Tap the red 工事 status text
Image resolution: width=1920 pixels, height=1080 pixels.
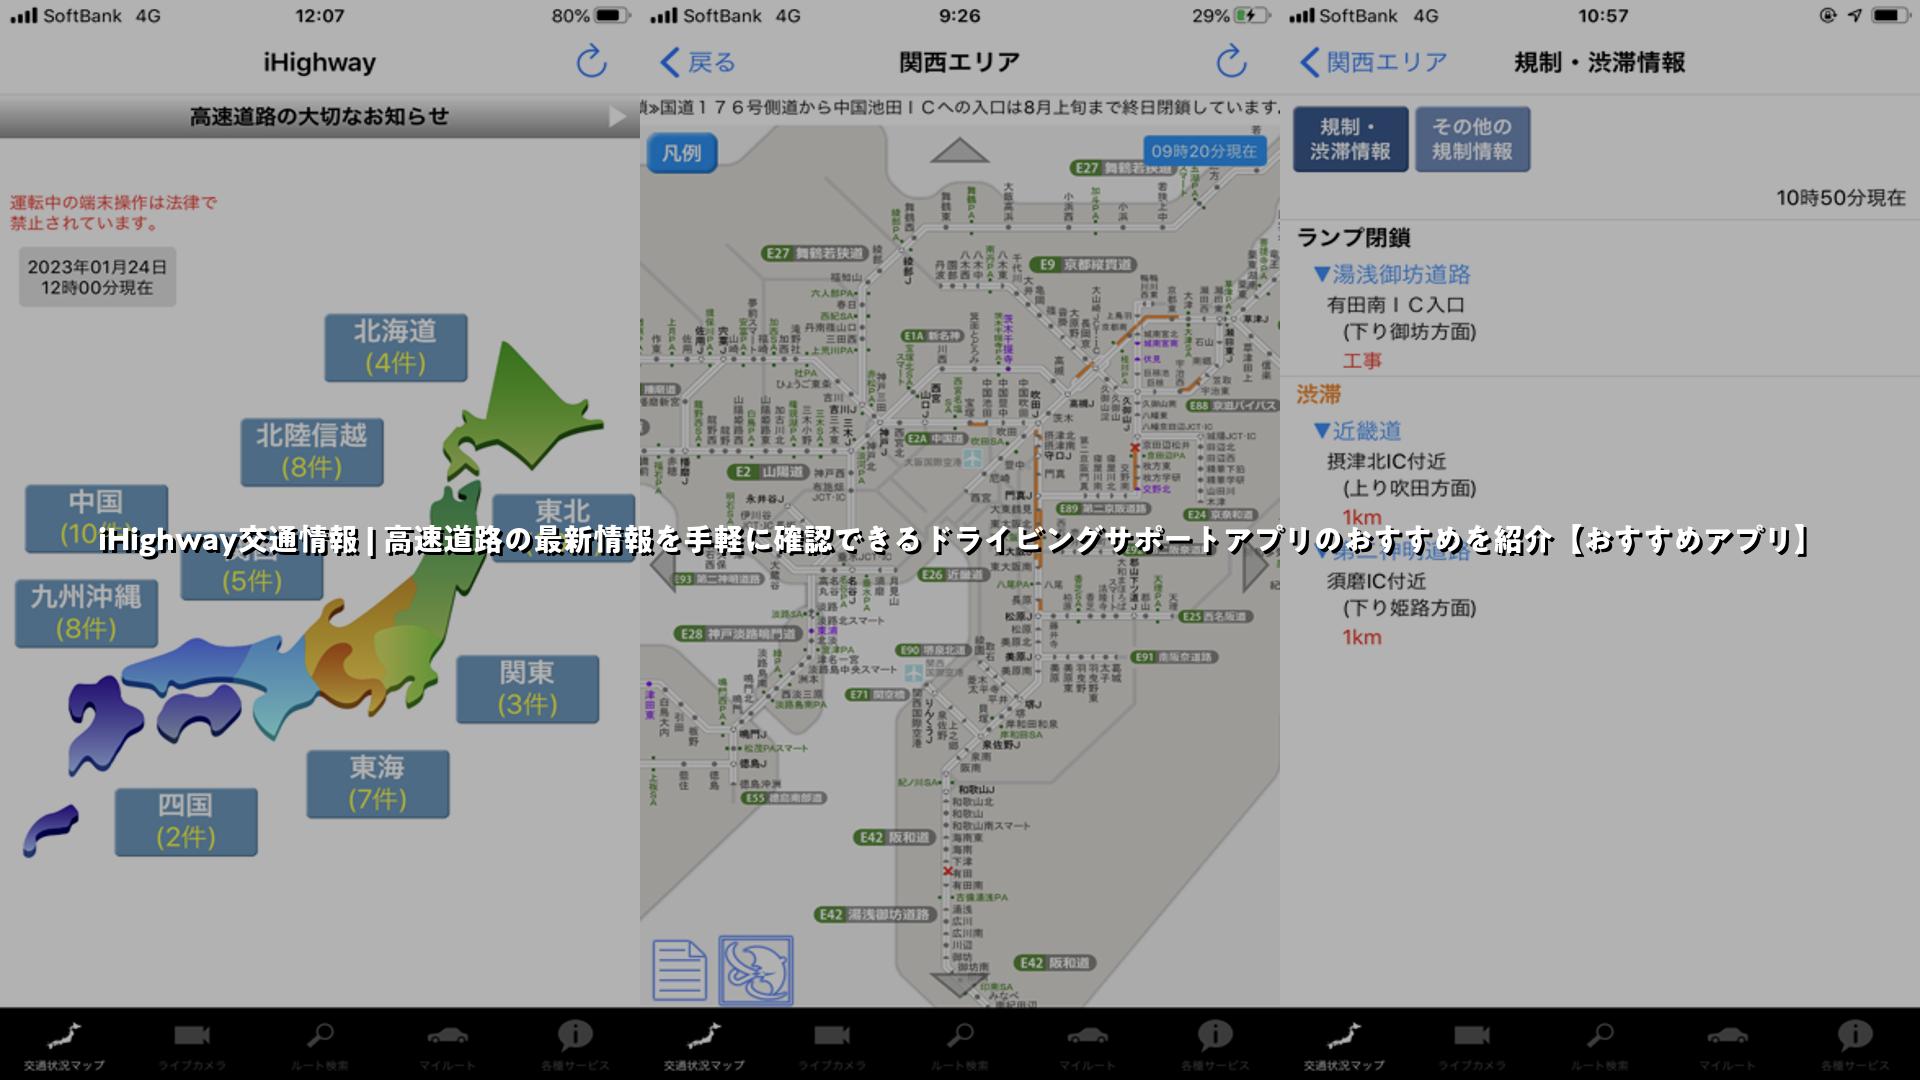point(1362,360)
